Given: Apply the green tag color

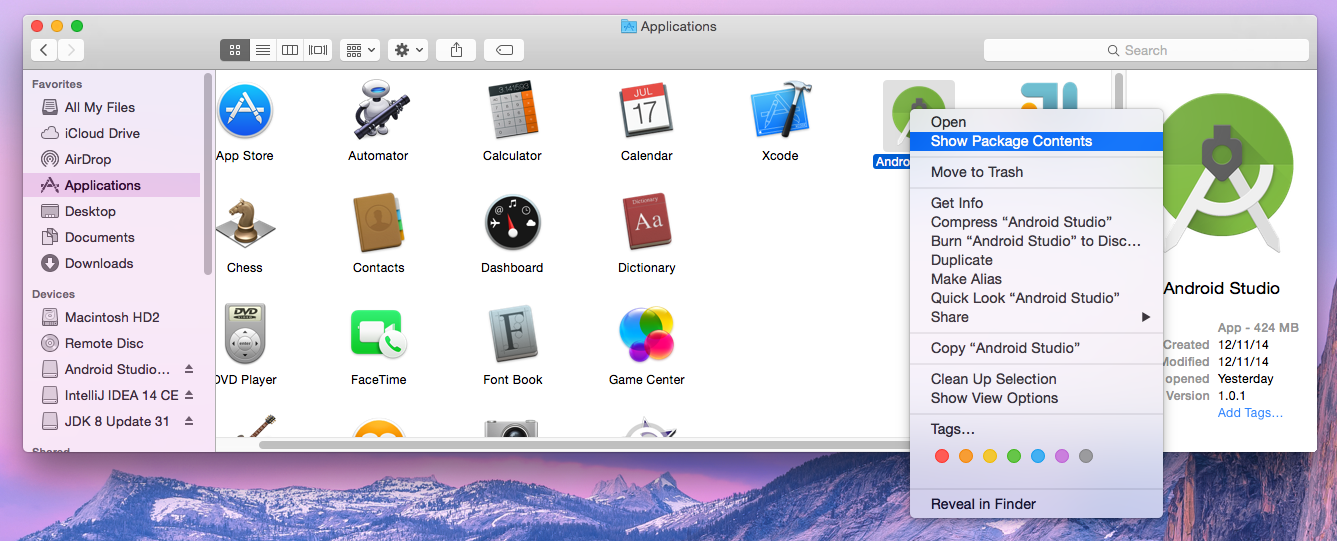Looking at the screenshot, I should (x=1014, y=456).
